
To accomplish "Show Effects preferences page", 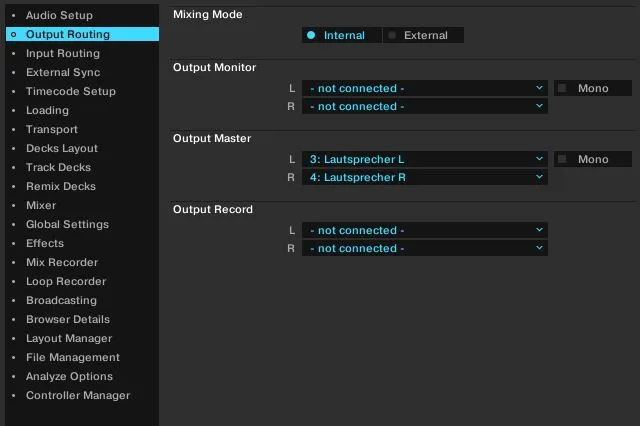I will pyautogui.click(x=44, y=243).
